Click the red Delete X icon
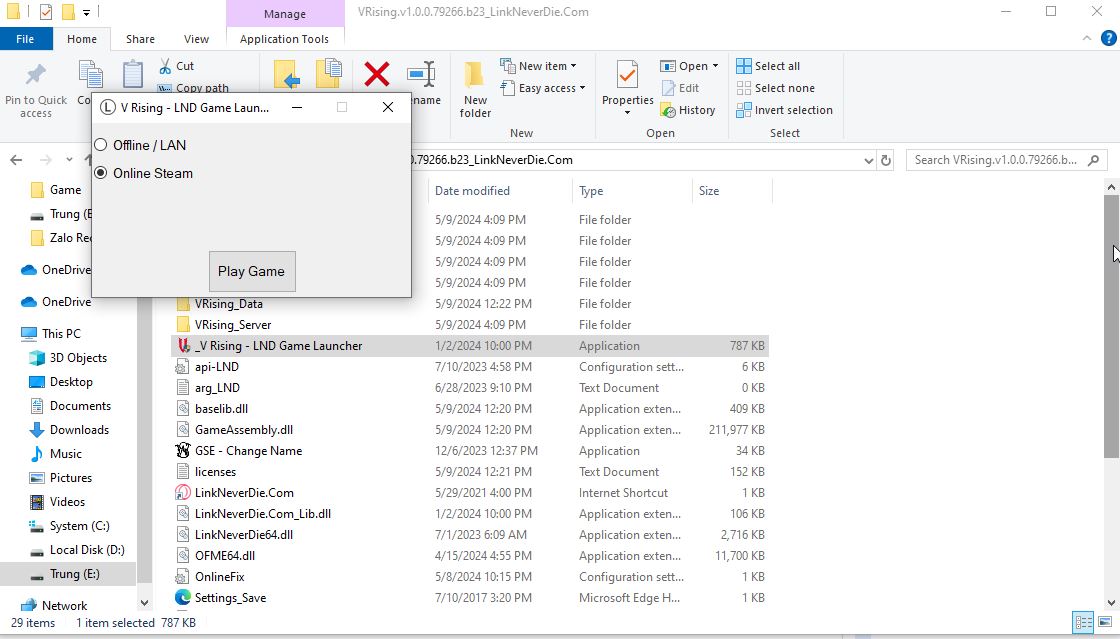The height and width of the screenshot is (639, 1120). (377, 75)
